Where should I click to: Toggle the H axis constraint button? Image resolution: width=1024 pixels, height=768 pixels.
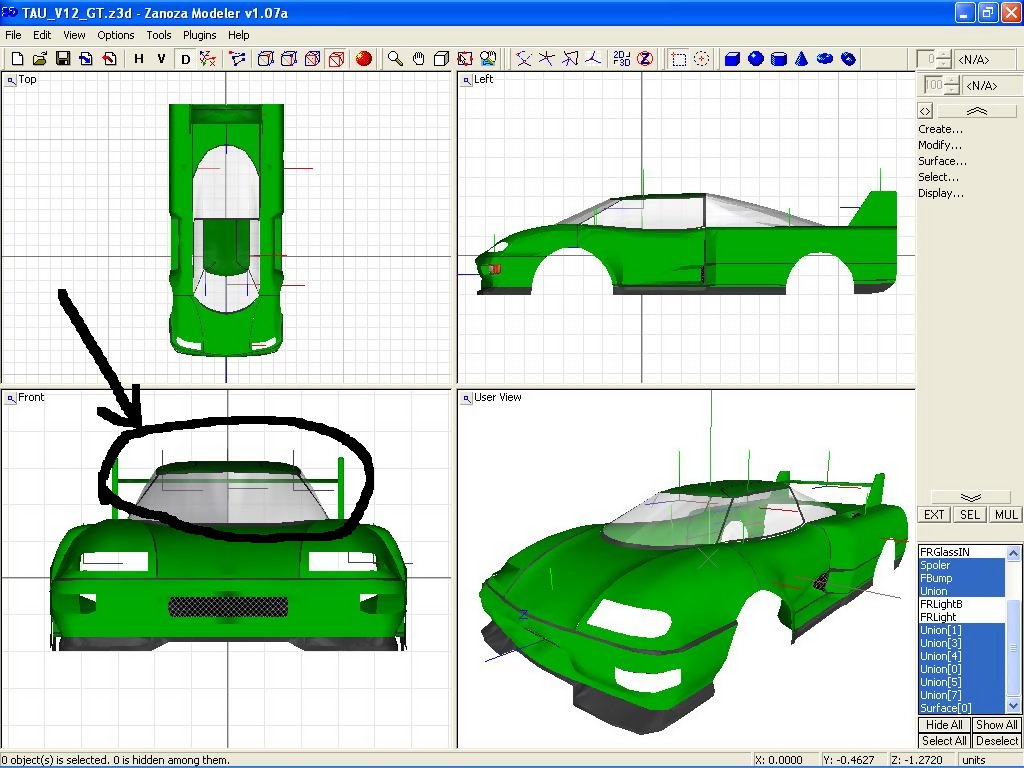pos(139,59)
